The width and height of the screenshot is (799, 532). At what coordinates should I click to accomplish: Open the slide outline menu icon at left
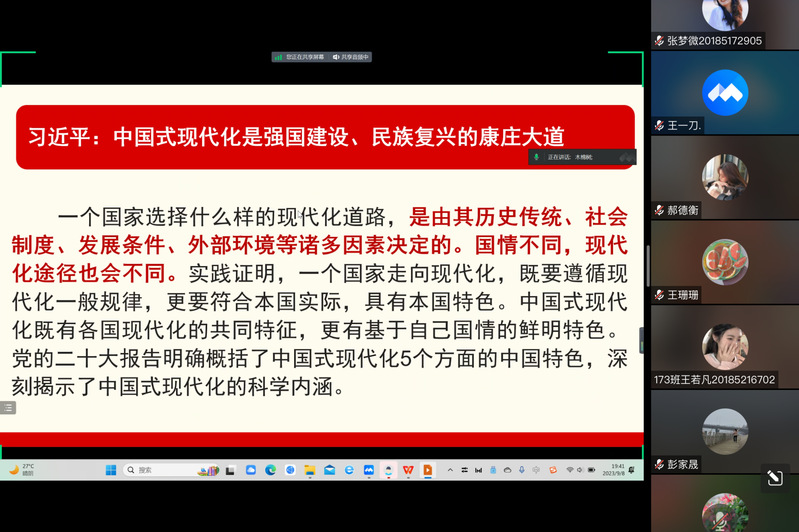tap(8, 407)
